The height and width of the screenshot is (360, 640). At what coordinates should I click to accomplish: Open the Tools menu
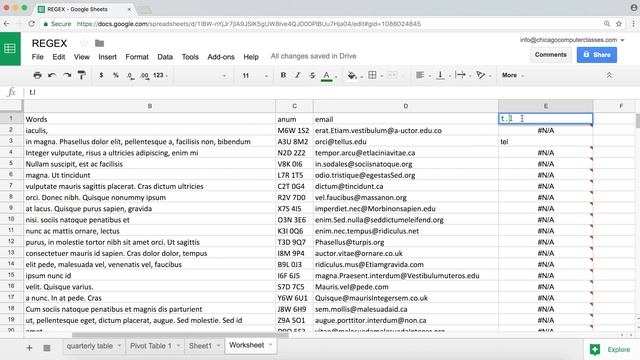point(190,57)
